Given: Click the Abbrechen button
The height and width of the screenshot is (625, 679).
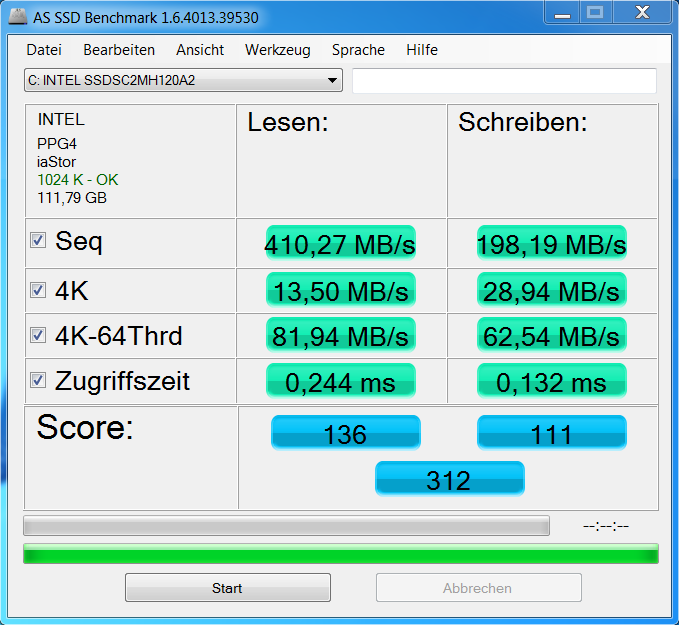Looking at the screenshot, I should click(x=479, y=588).
